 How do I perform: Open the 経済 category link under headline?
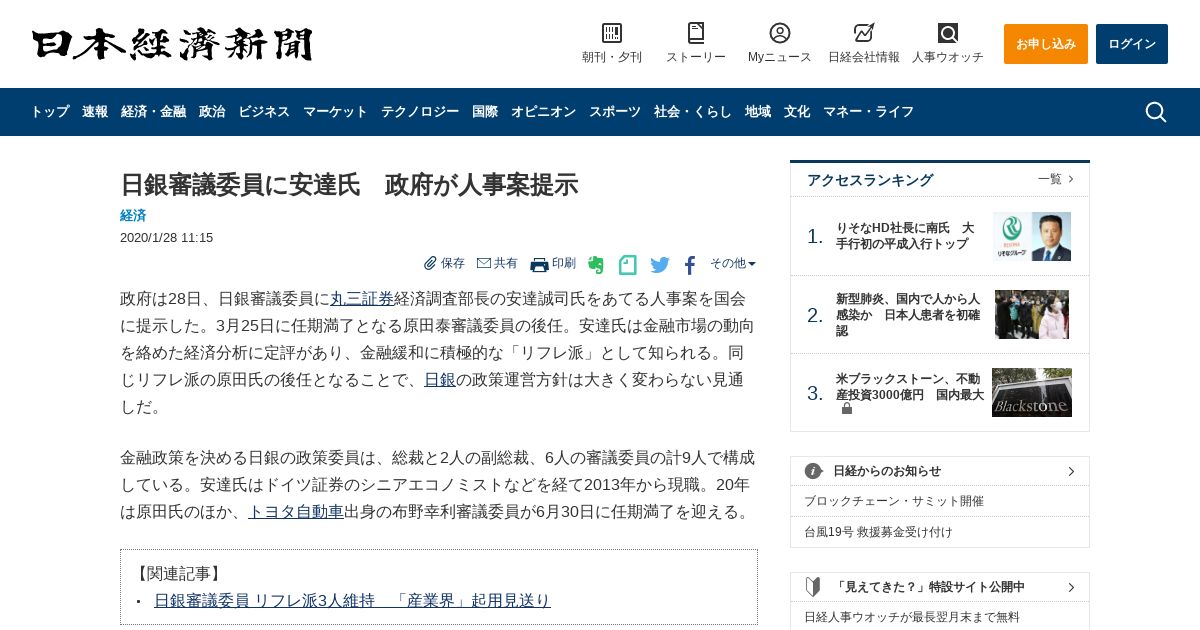[x=133, y=215]
